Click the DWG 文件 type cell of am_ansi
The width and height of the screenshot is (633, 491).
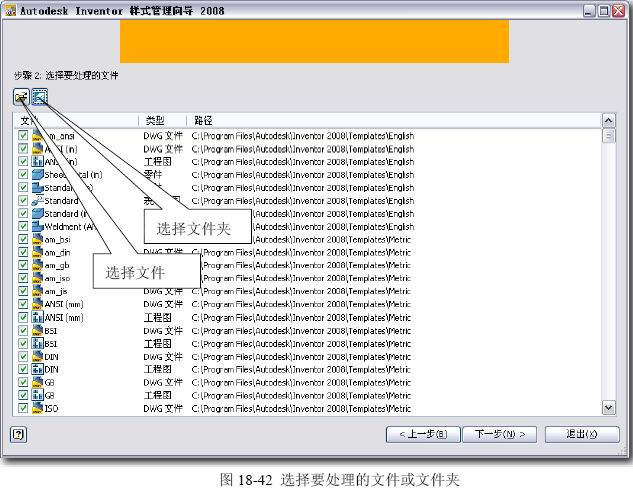[x=163, y=136]
